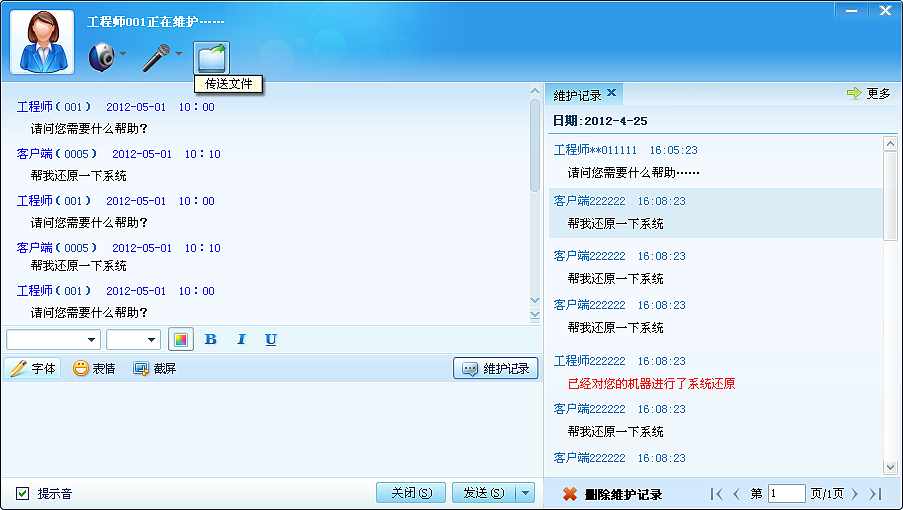Toggle the 字体 font toolbar
This screenshot has height=510, width=903.
[33, 368]
